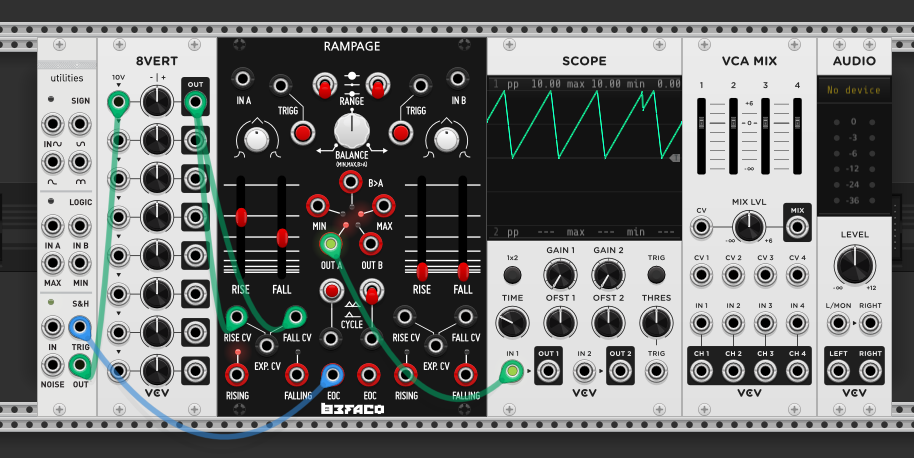Toggle the Scope TRIG button
Screen dimensions: 914x458
tap(656, 274)
